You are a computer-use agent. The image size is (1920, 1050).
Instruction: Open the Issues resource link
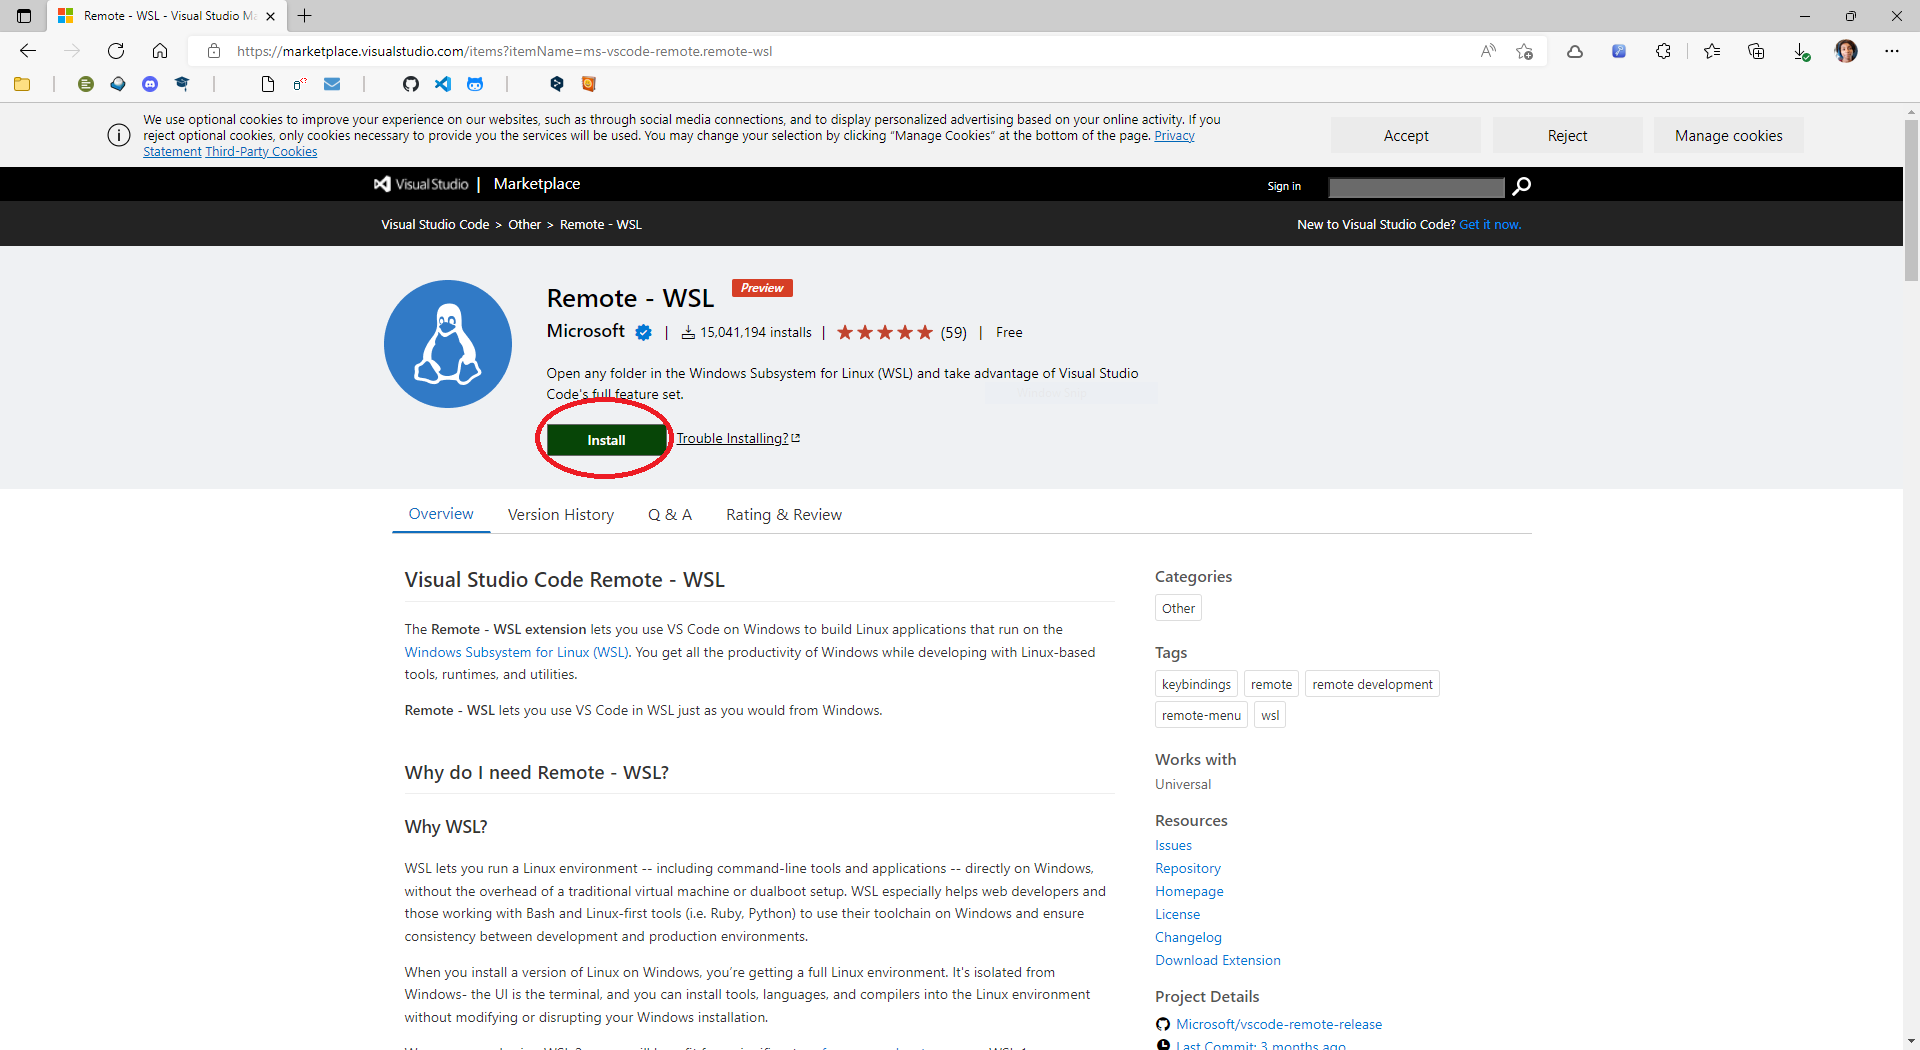(1173, 845)
